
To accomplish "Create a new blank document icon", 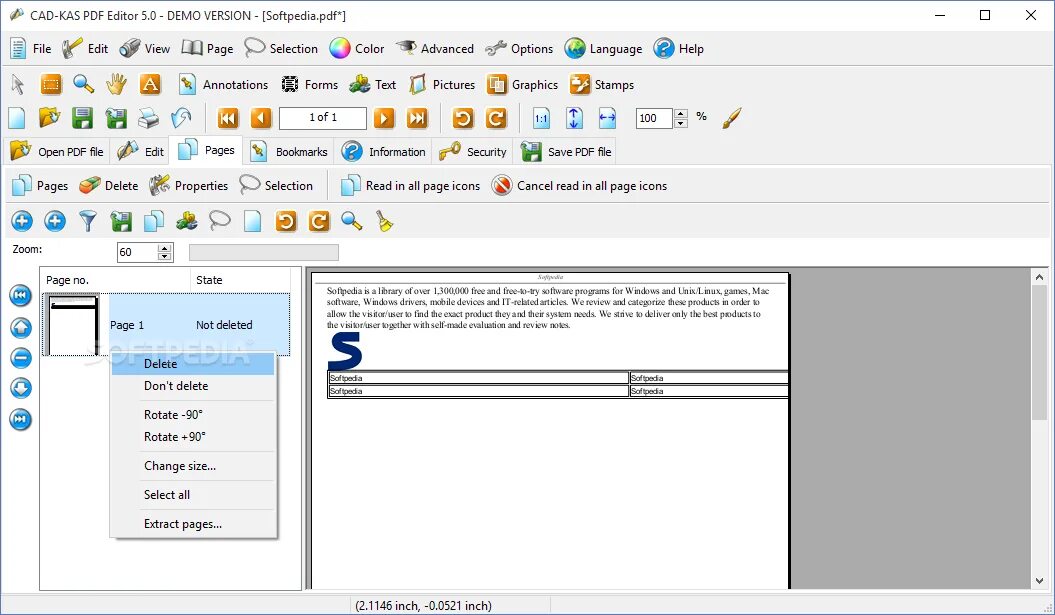I will click(17, 118).
